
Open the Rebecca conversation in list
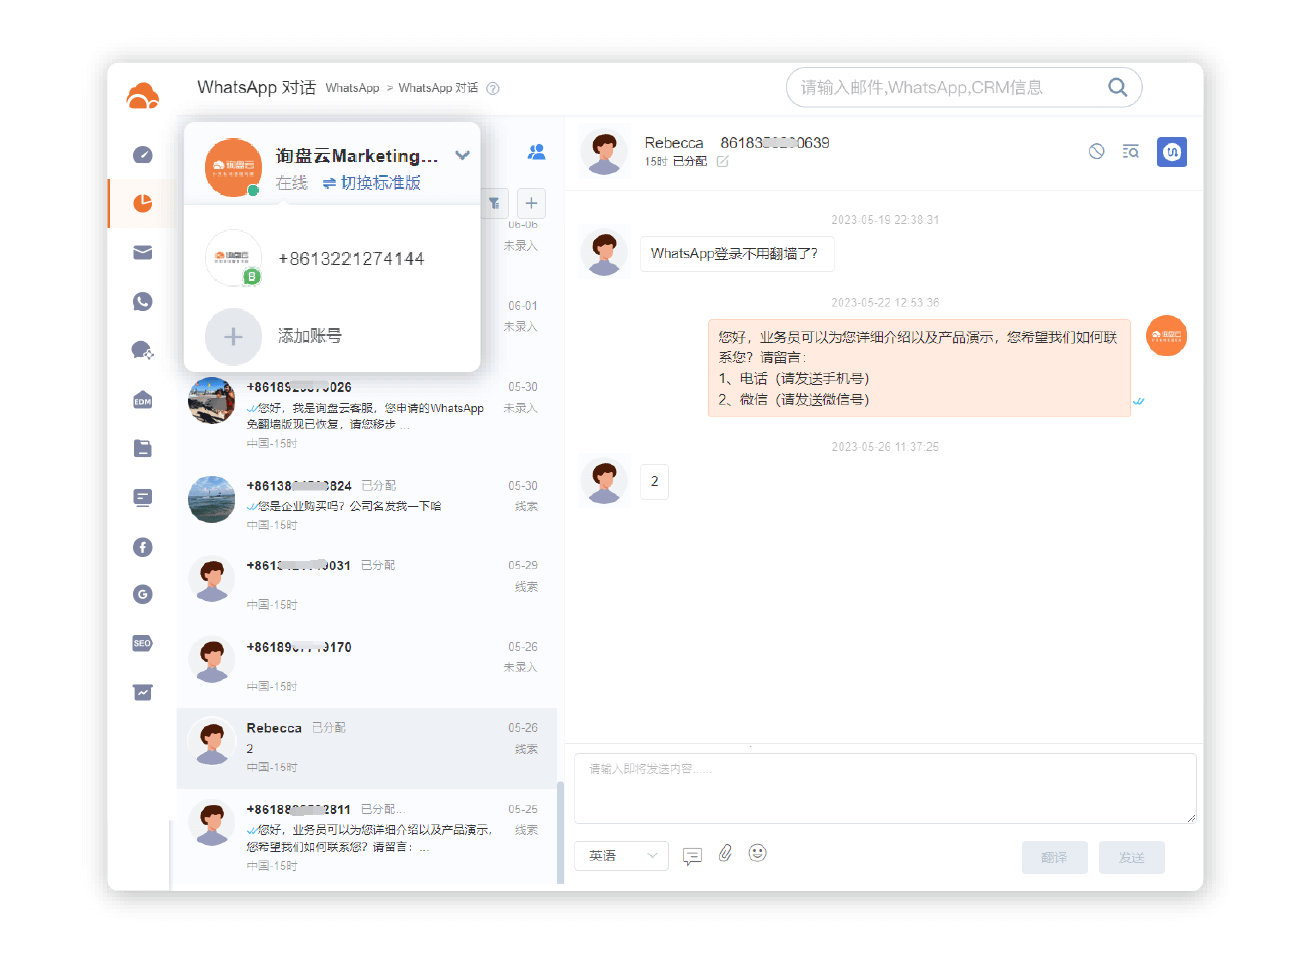[366, 748]
